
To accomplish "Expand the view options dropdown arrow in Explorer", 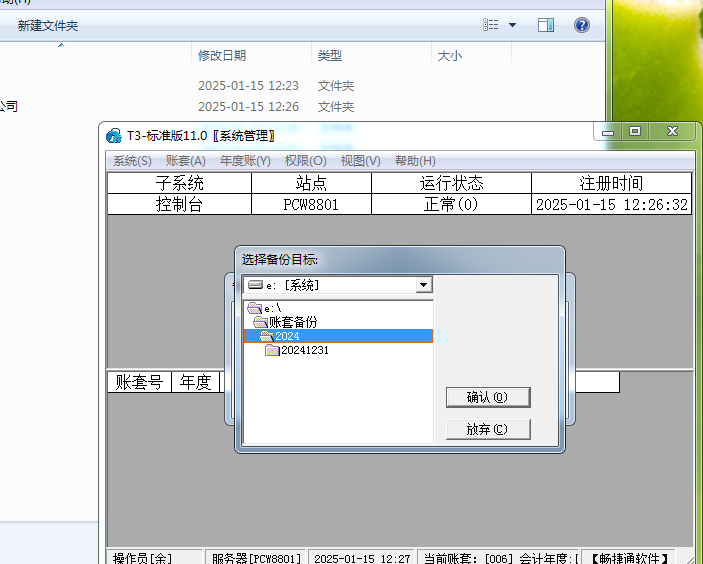I will [512, 25].
